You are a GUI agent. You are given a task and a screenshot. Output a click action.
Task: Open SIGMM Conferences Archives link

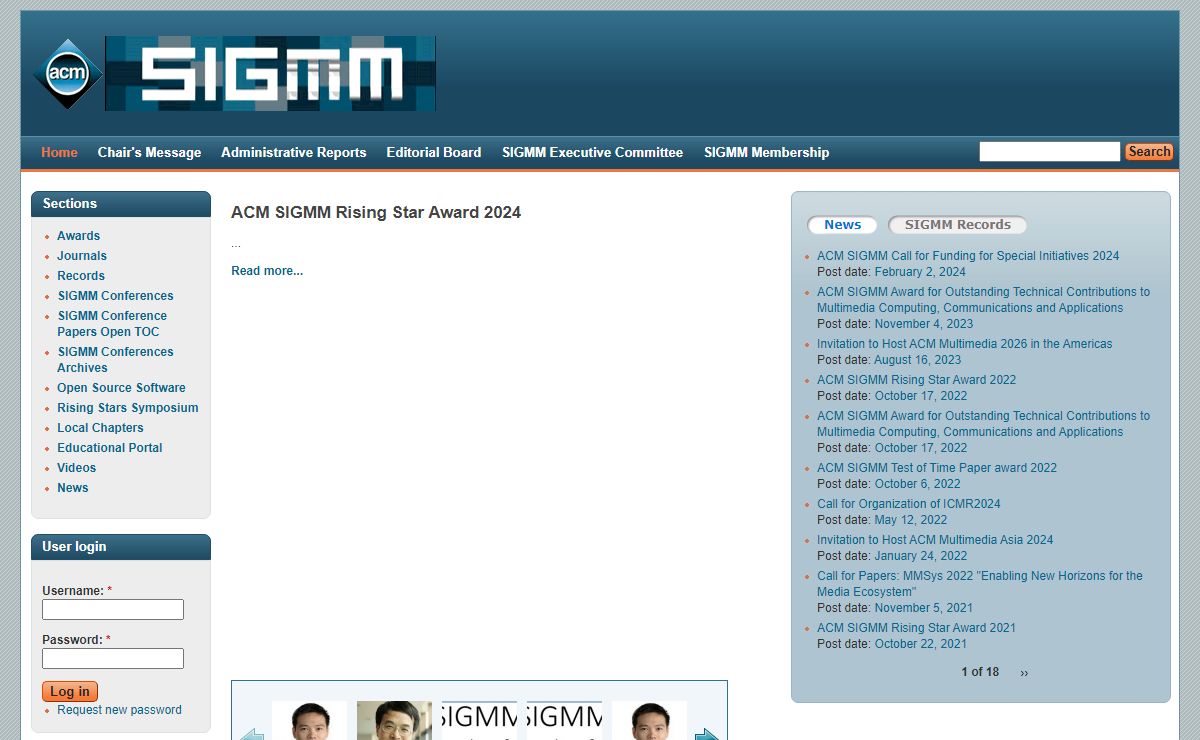click(115, 360)
